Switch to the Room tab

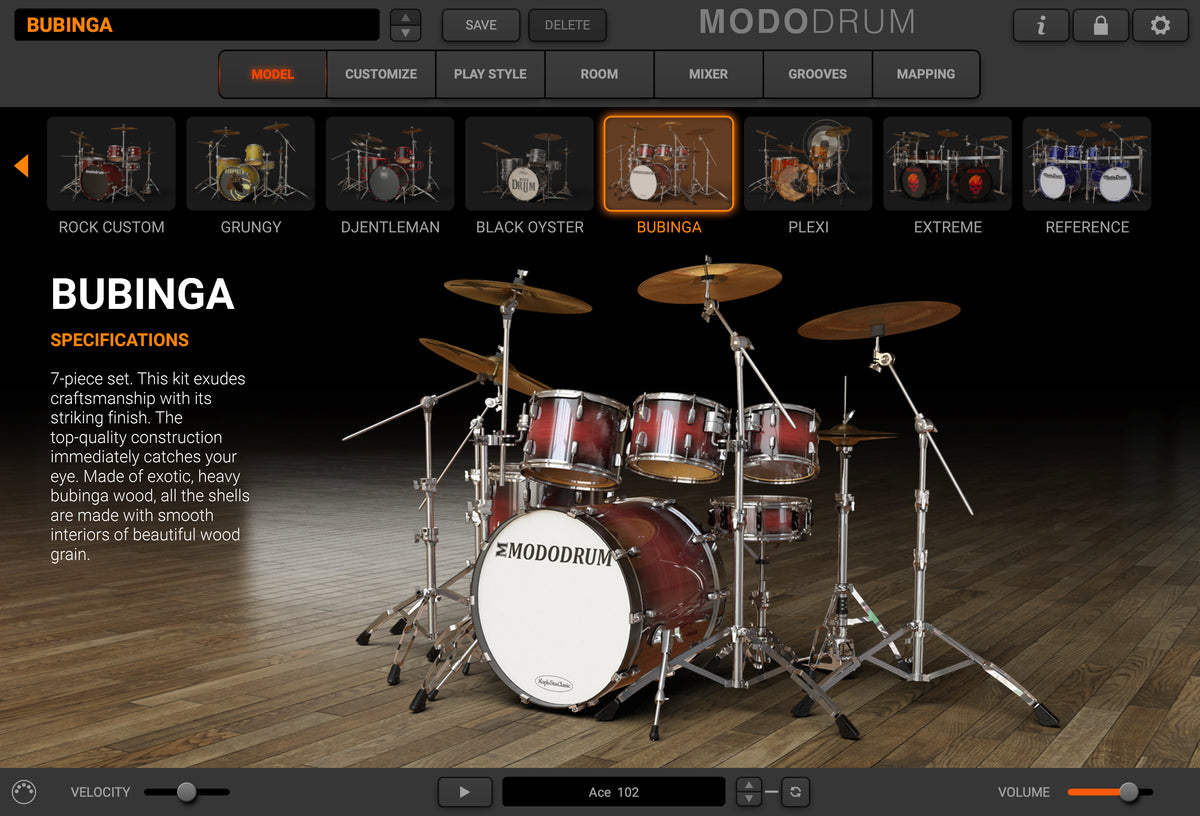click(x=599, y=74)
